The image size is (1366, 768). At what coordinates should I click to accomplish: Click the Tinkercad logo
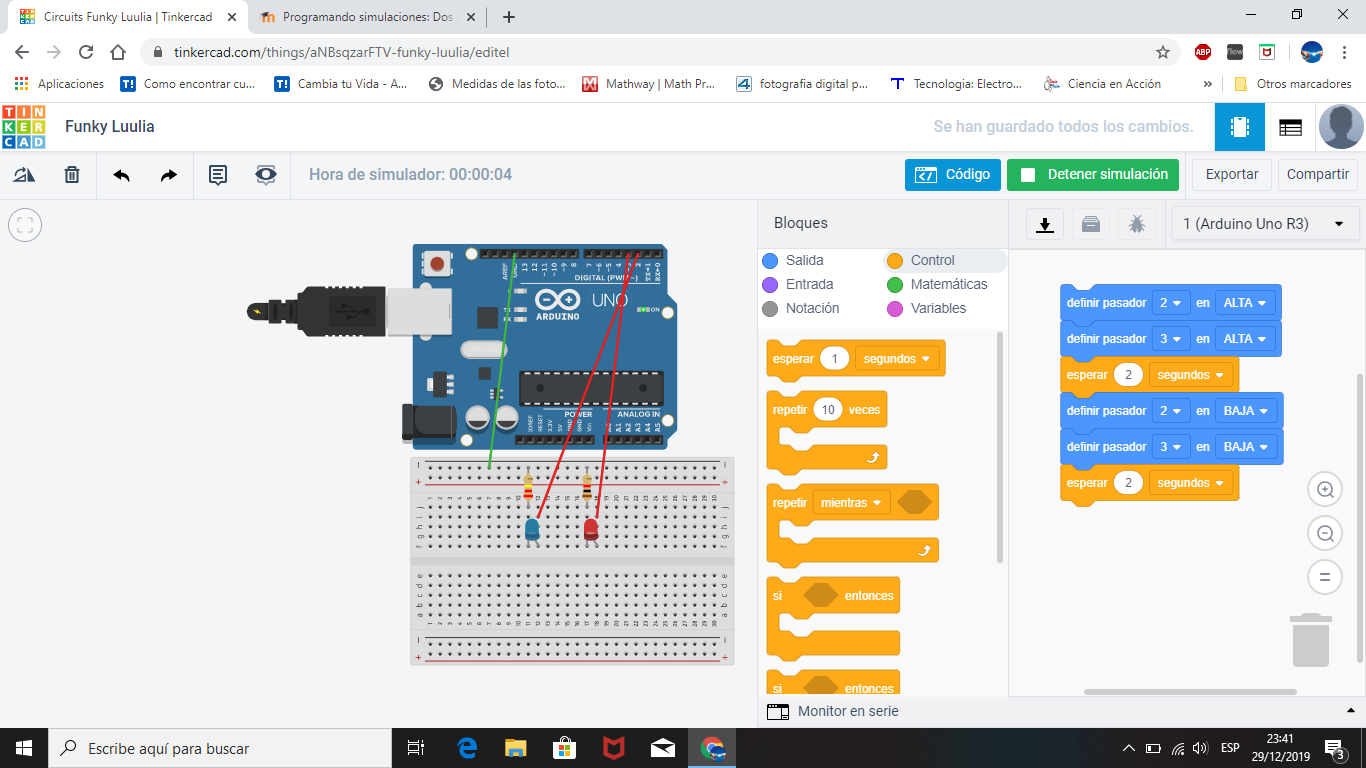pyautogui.click(x=24, y=127)
